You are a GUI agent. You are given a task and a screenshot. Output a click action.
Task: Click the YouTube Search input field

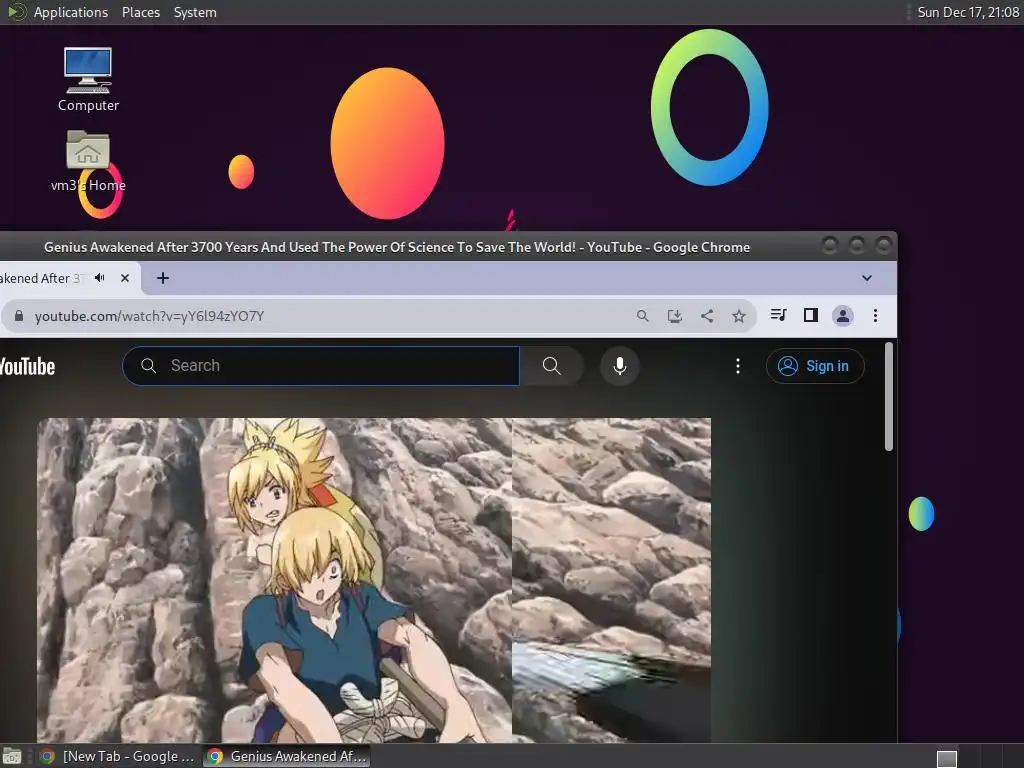pos(321,366)
